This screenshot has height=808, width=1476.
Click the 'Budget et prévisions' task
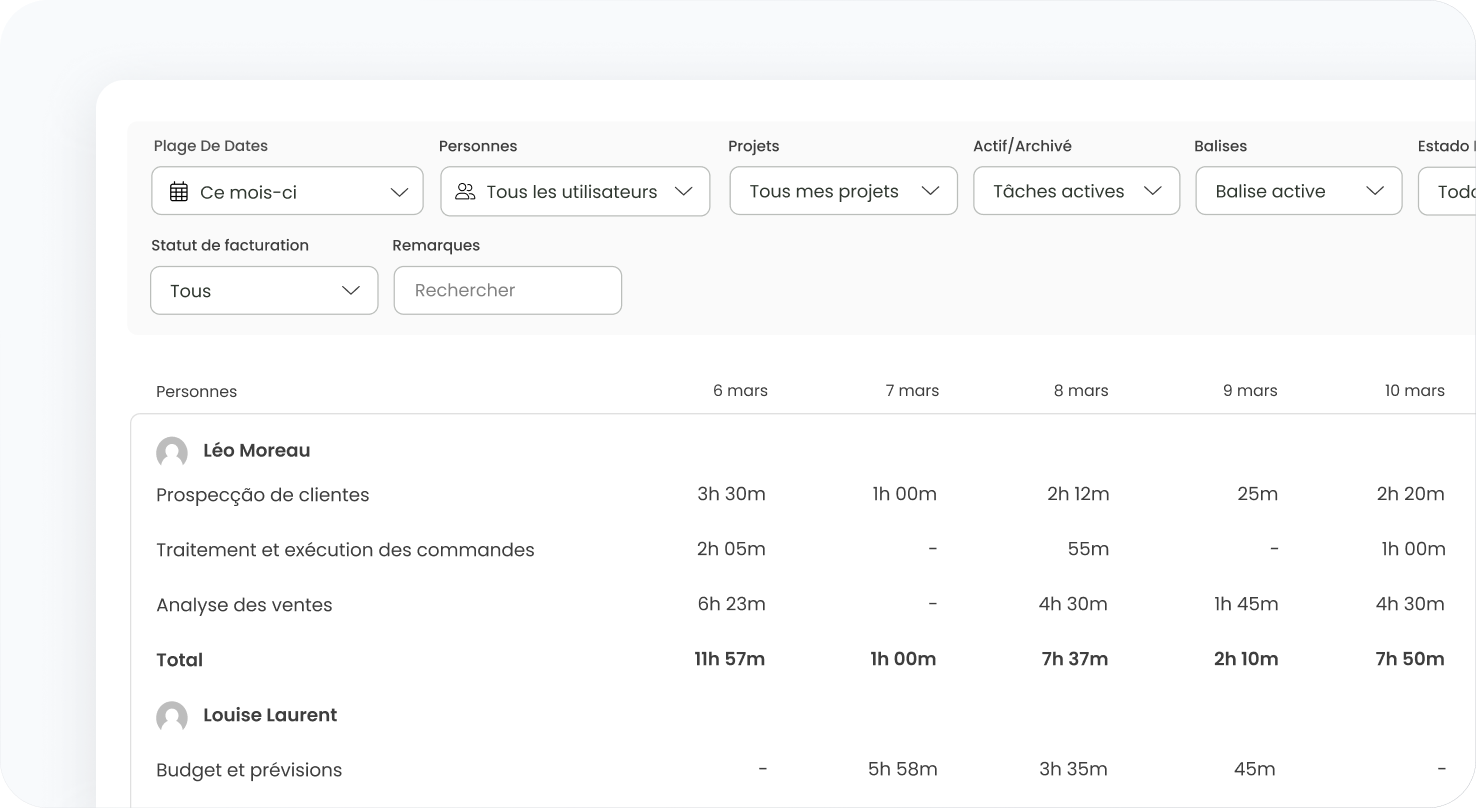click(x=249, y=770)
